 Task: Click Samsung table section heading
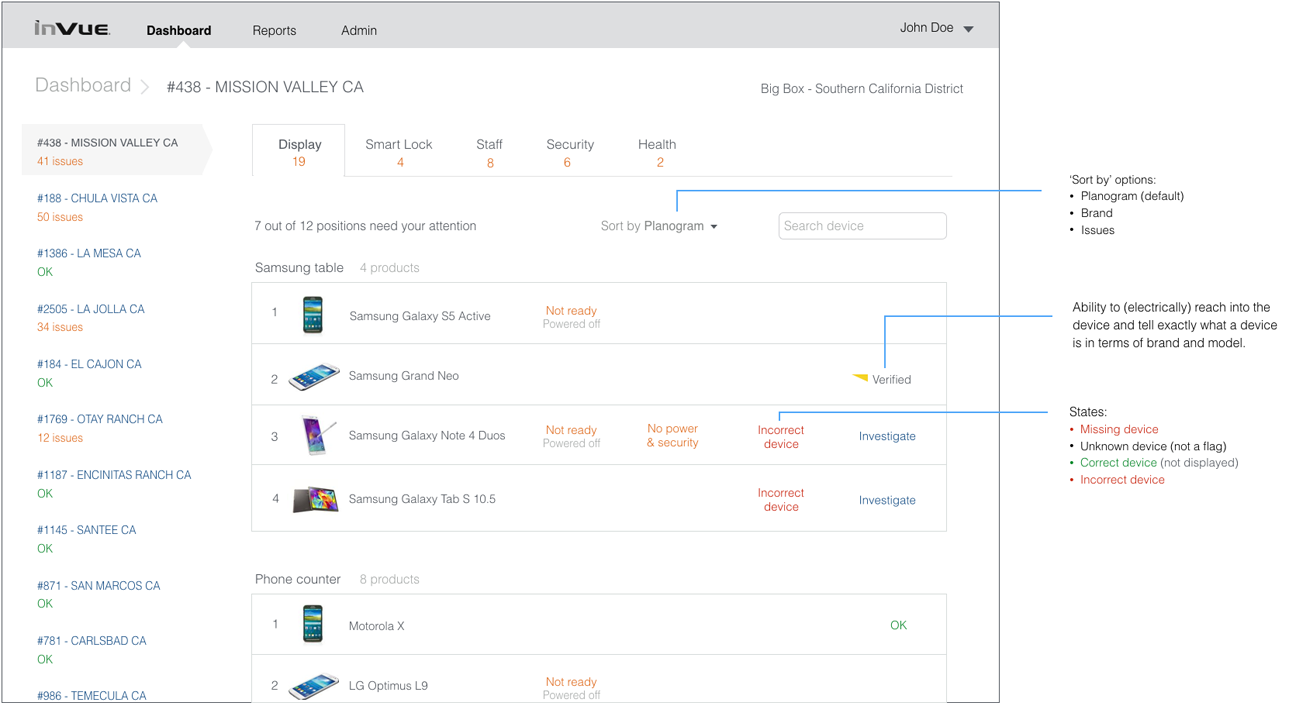point(299,268)
